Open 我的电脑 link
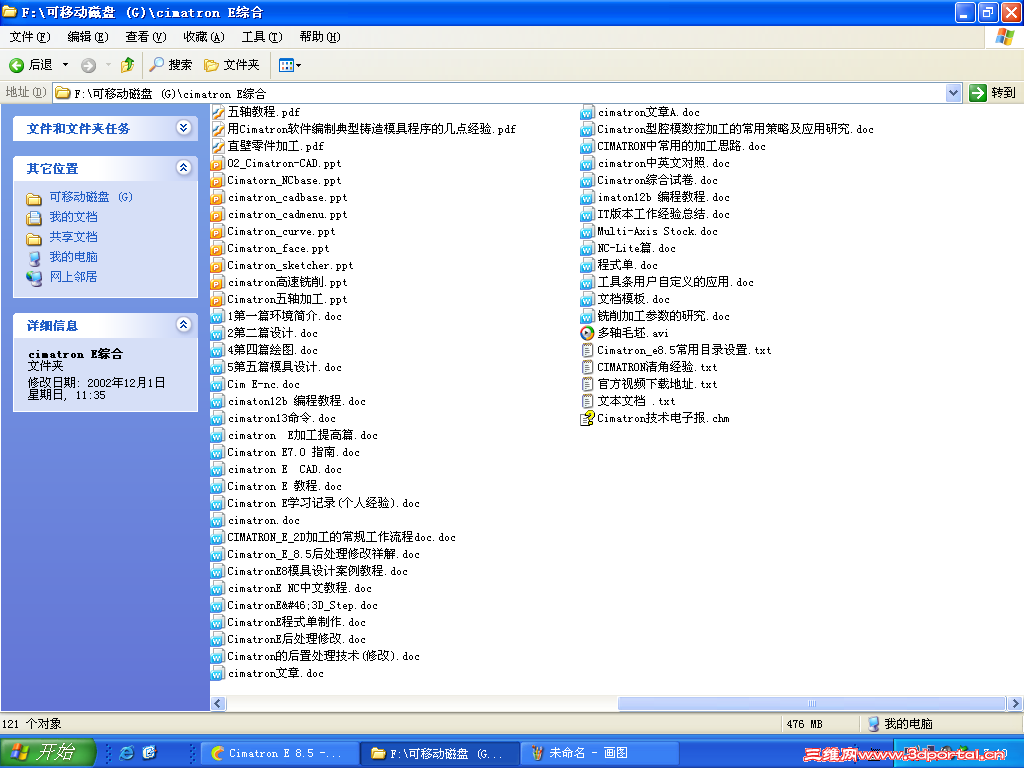Image resolution: width=1024 pixels, height=768 pixels. (x=73, y=257)
